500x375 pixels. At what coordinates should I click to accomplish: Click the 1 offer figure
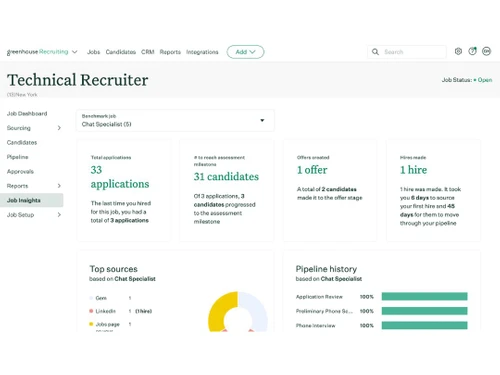click(x=312, y=170)
